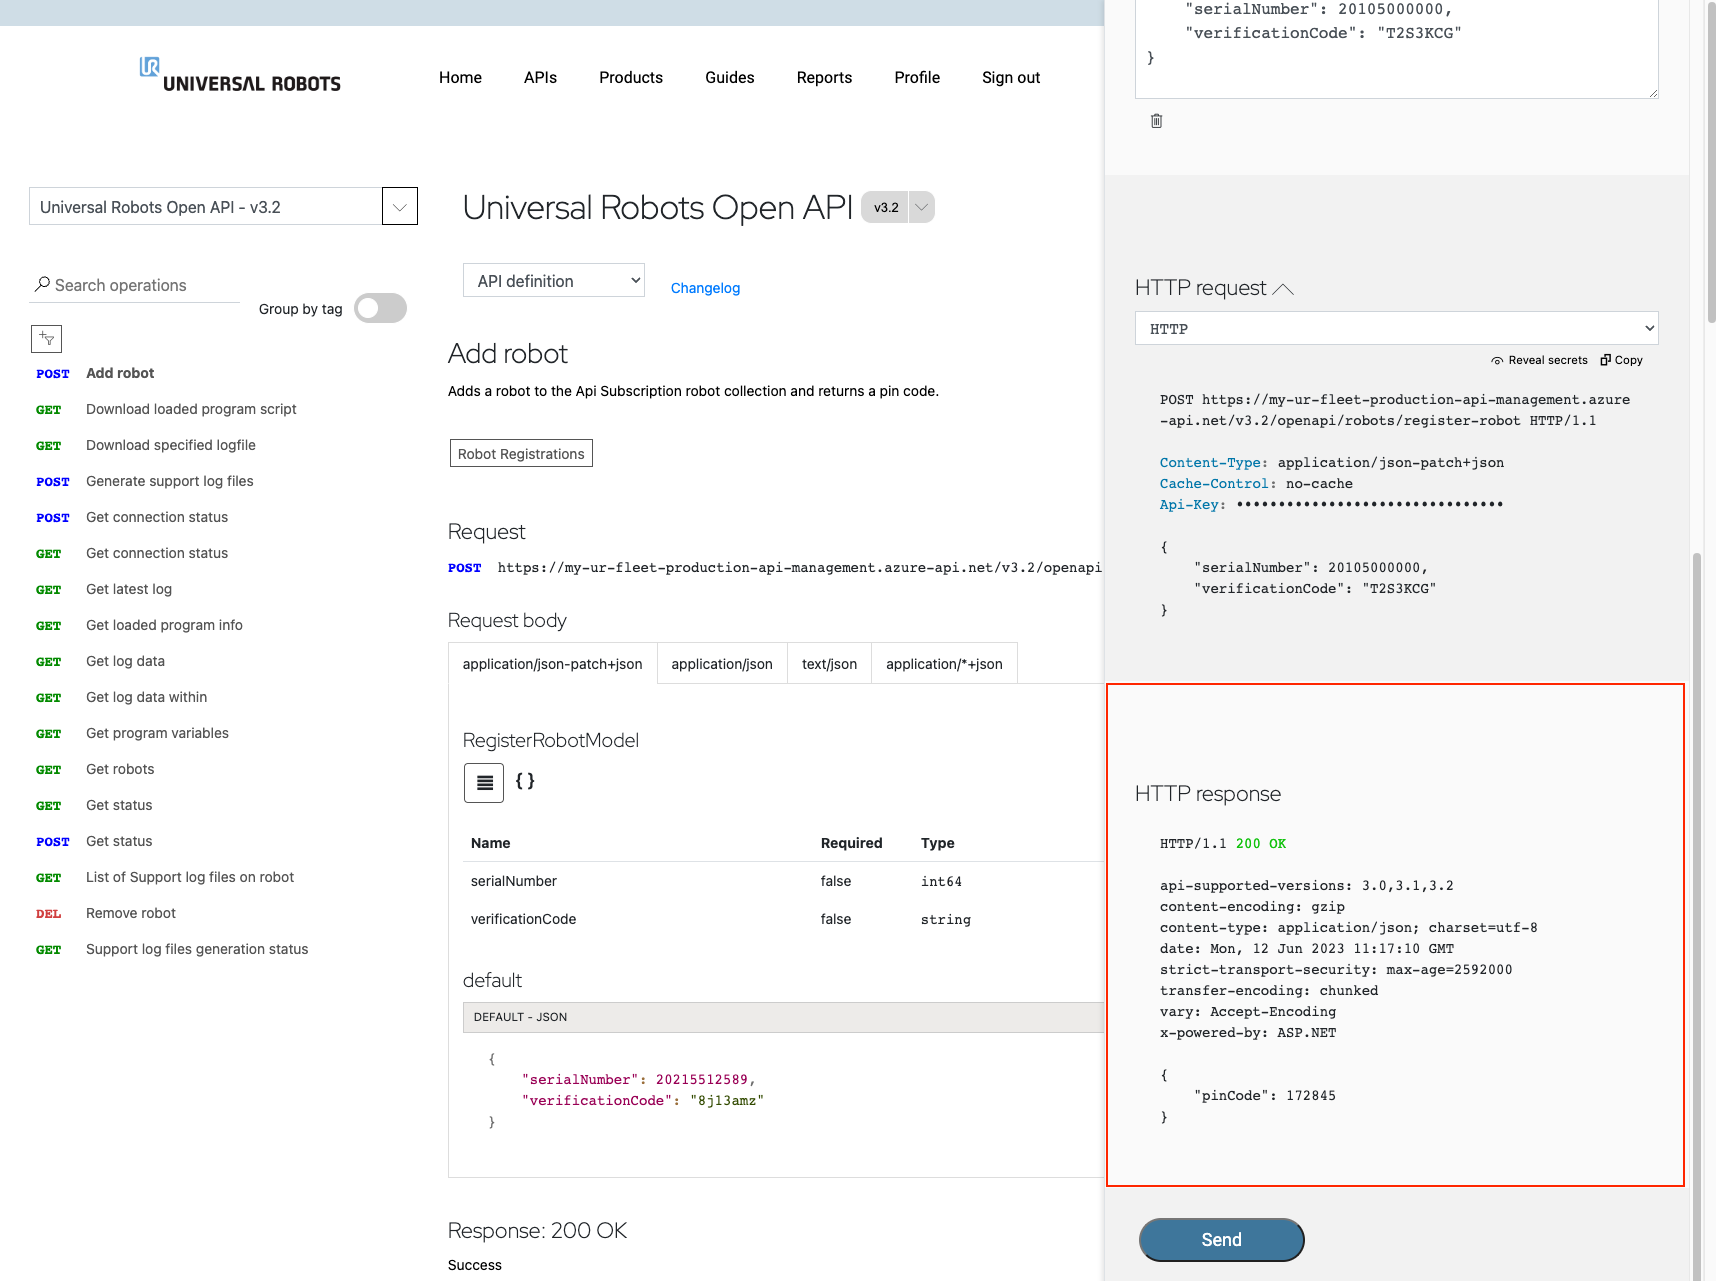Click the Universal Robots logo

coord(240,76)
